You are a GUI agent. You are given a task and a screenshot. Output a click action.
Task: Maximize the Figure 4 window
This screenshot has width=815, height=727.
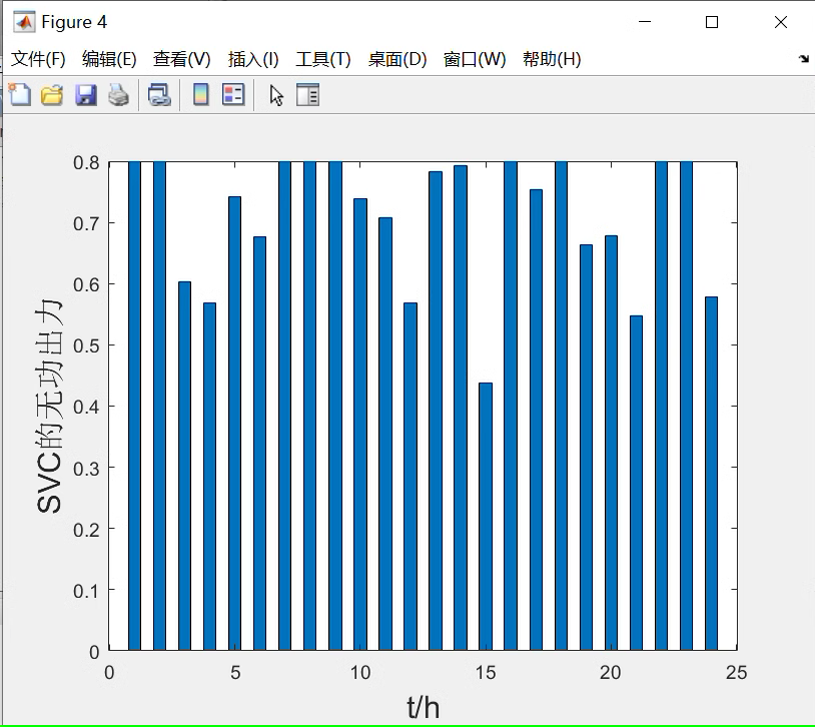(x=712, y=22)
